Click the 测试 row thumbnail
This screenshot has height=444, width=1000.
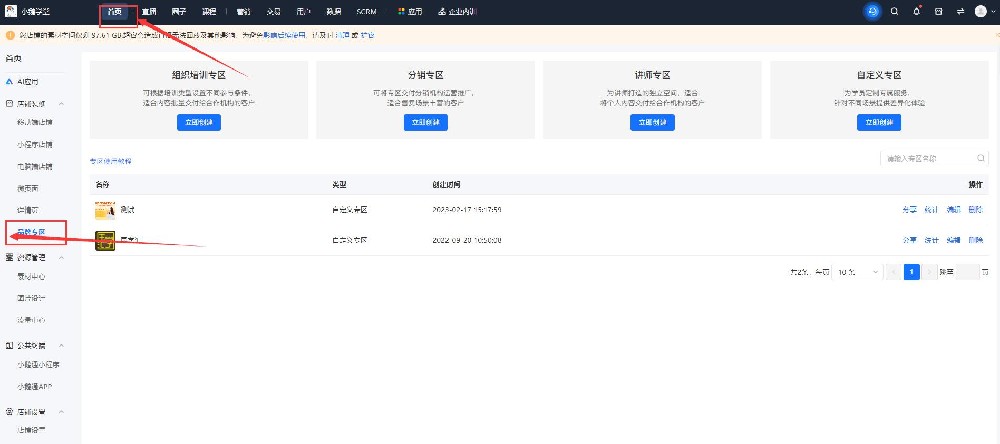coord(105,210)
